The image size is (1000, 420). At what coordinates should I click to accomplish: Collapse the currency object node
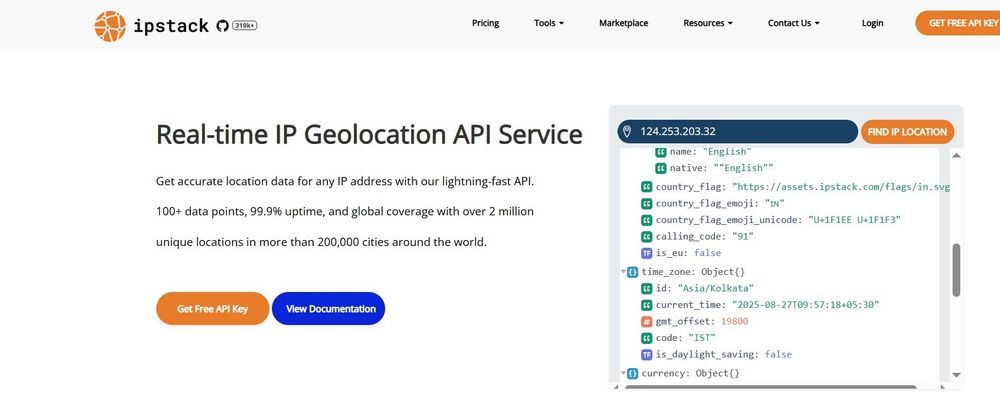622,373
